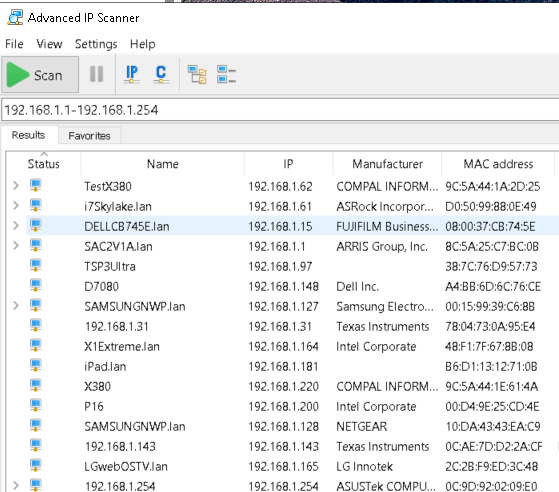Image resolution: width=559 pixels, height=492 pixels.
Task: Click the computer icon for DELLCB745E.lan
Action: [x=36, y=225]
